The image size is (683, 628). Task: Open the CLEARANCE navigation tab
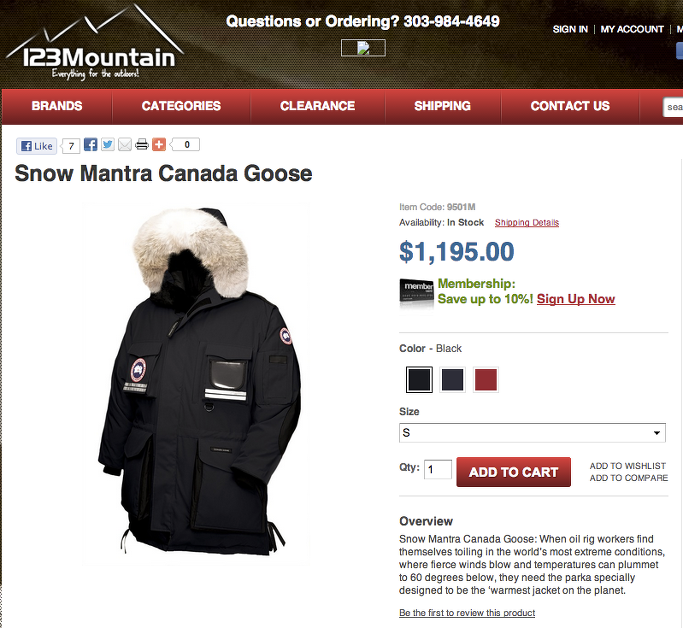[318, 106]
